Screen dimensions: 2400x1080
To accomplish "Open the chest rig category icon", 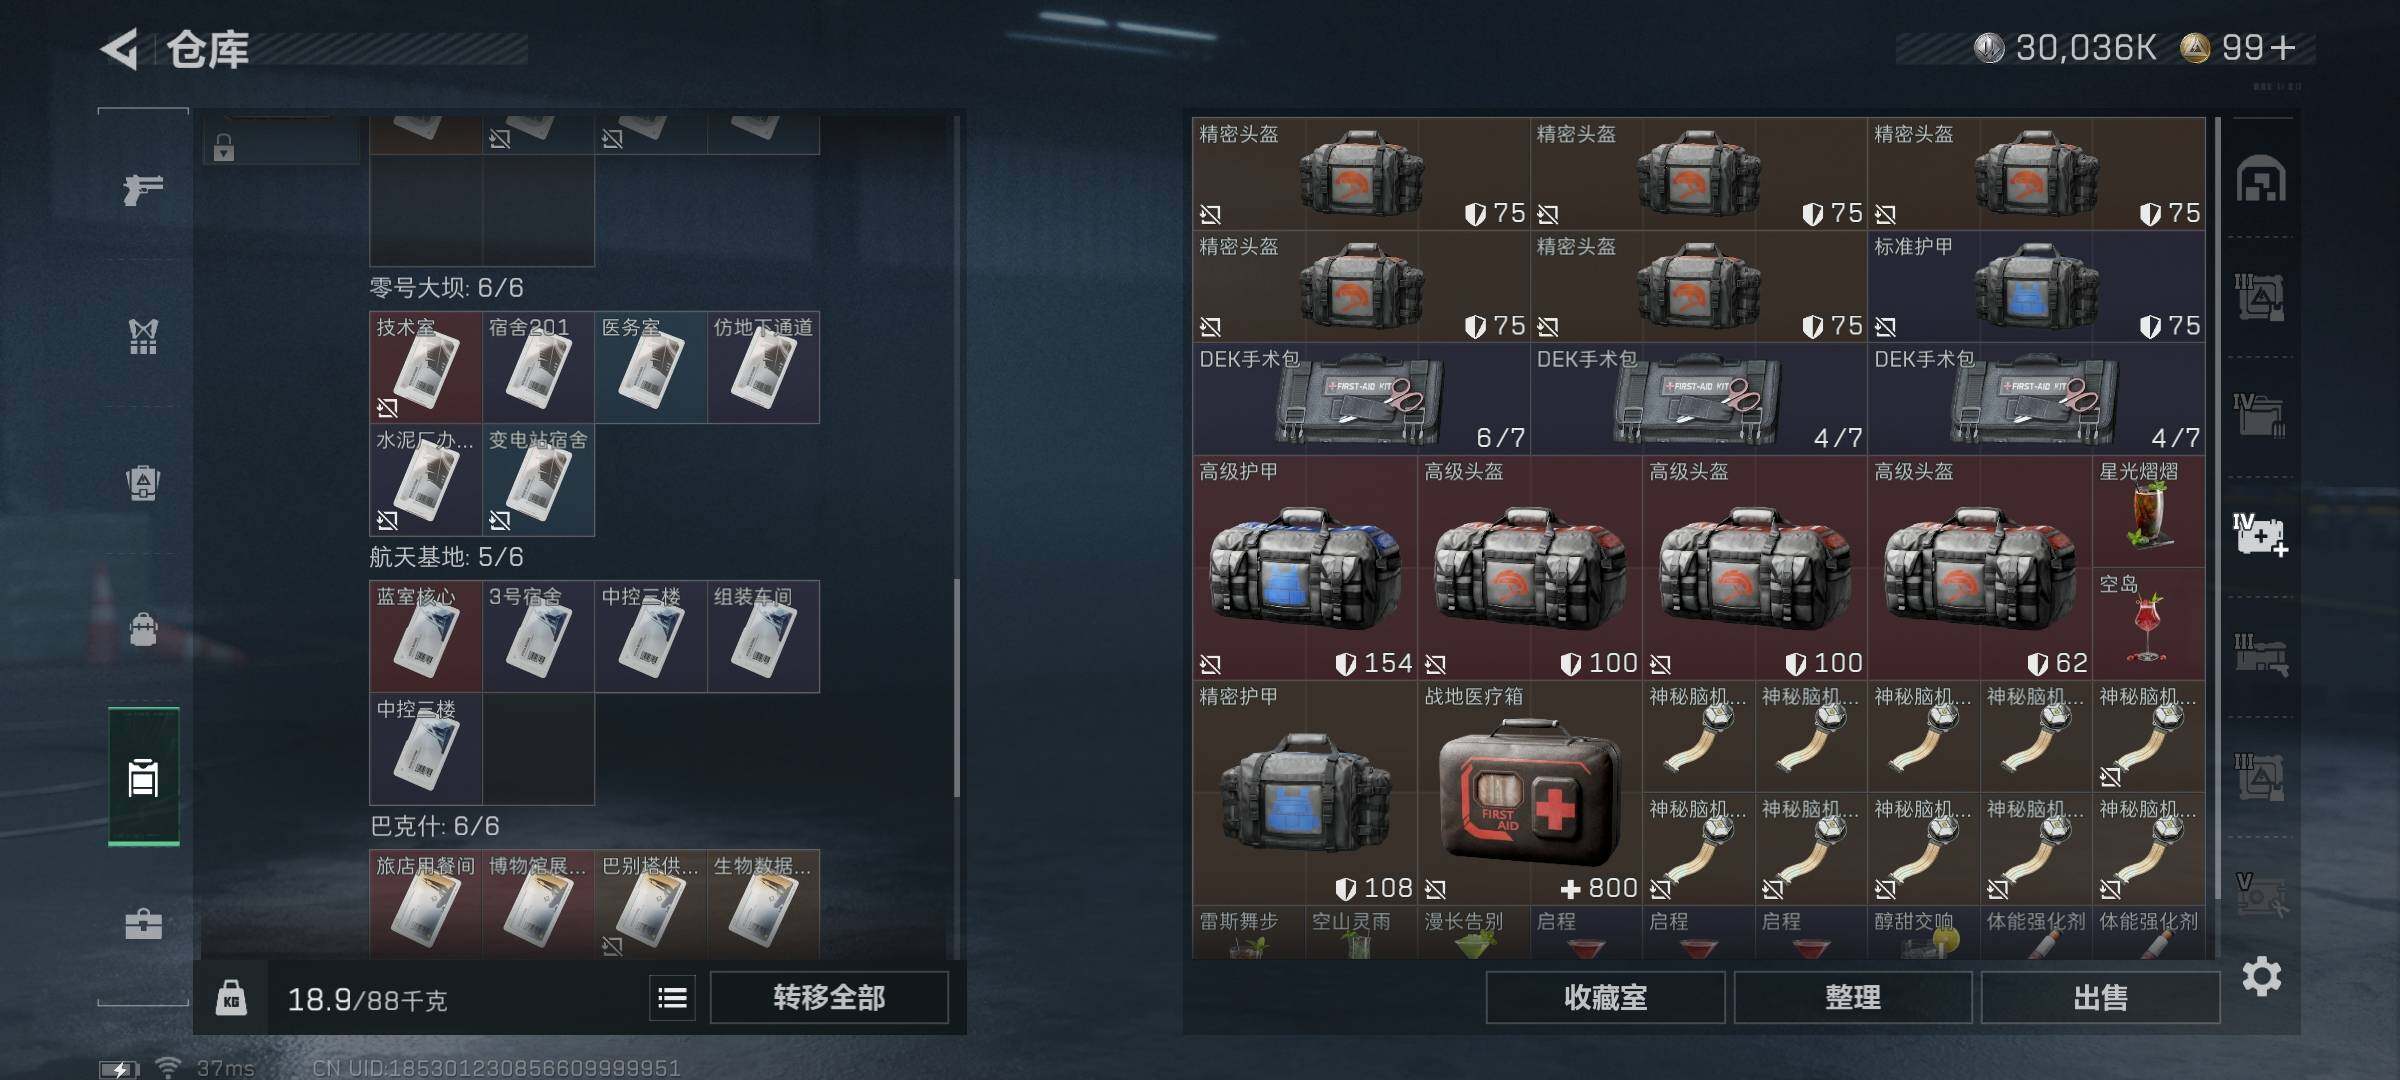I will click(143, 336).
